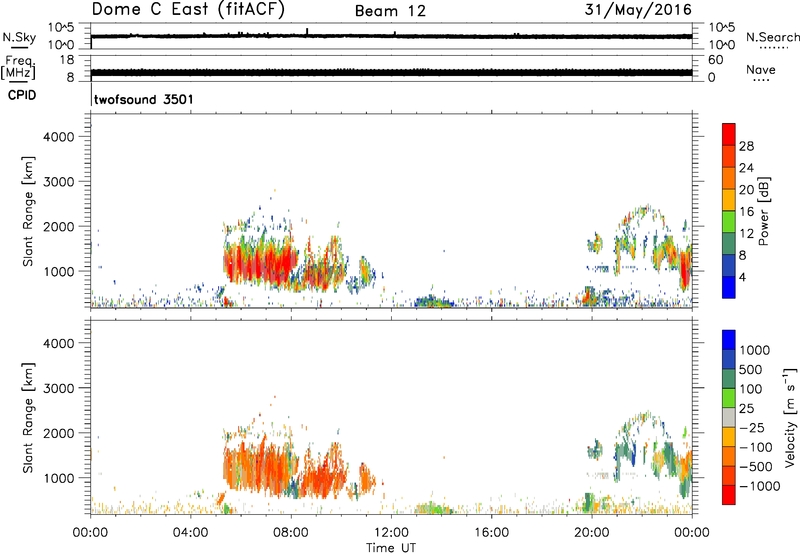Viewport: 800px width, 554px height.
Task: Click the 'N.Search' legend label
Action: coord(772,37)
